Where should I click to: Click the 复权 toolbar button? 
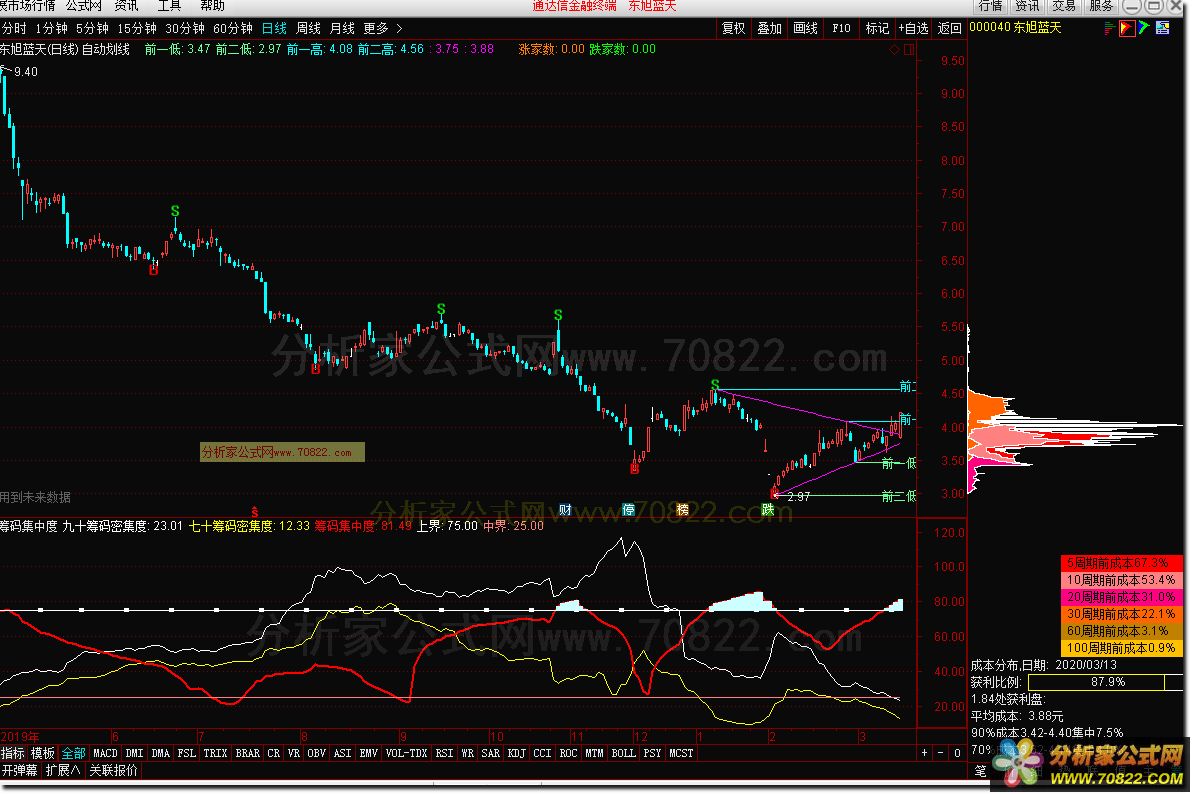click(734, 28)
